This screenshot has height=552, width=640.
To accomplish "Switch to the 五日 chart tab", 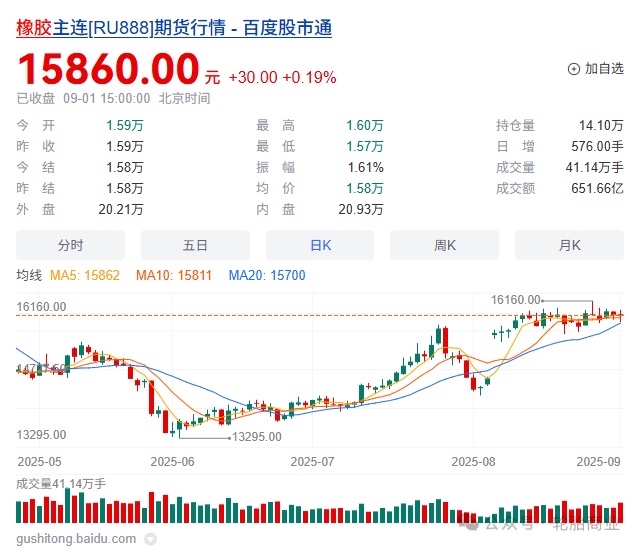I will point(195,245).
